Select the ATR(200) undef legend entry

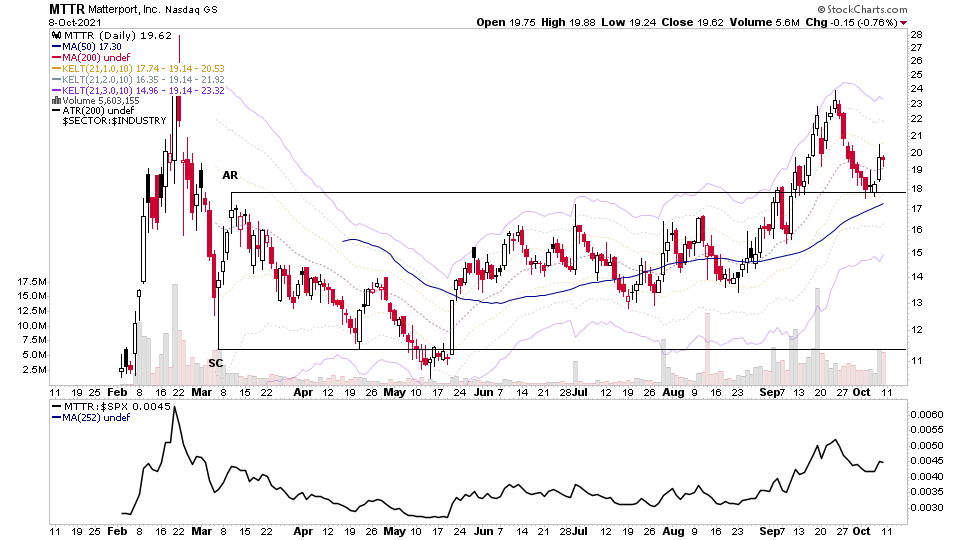[x=93, y=111]
